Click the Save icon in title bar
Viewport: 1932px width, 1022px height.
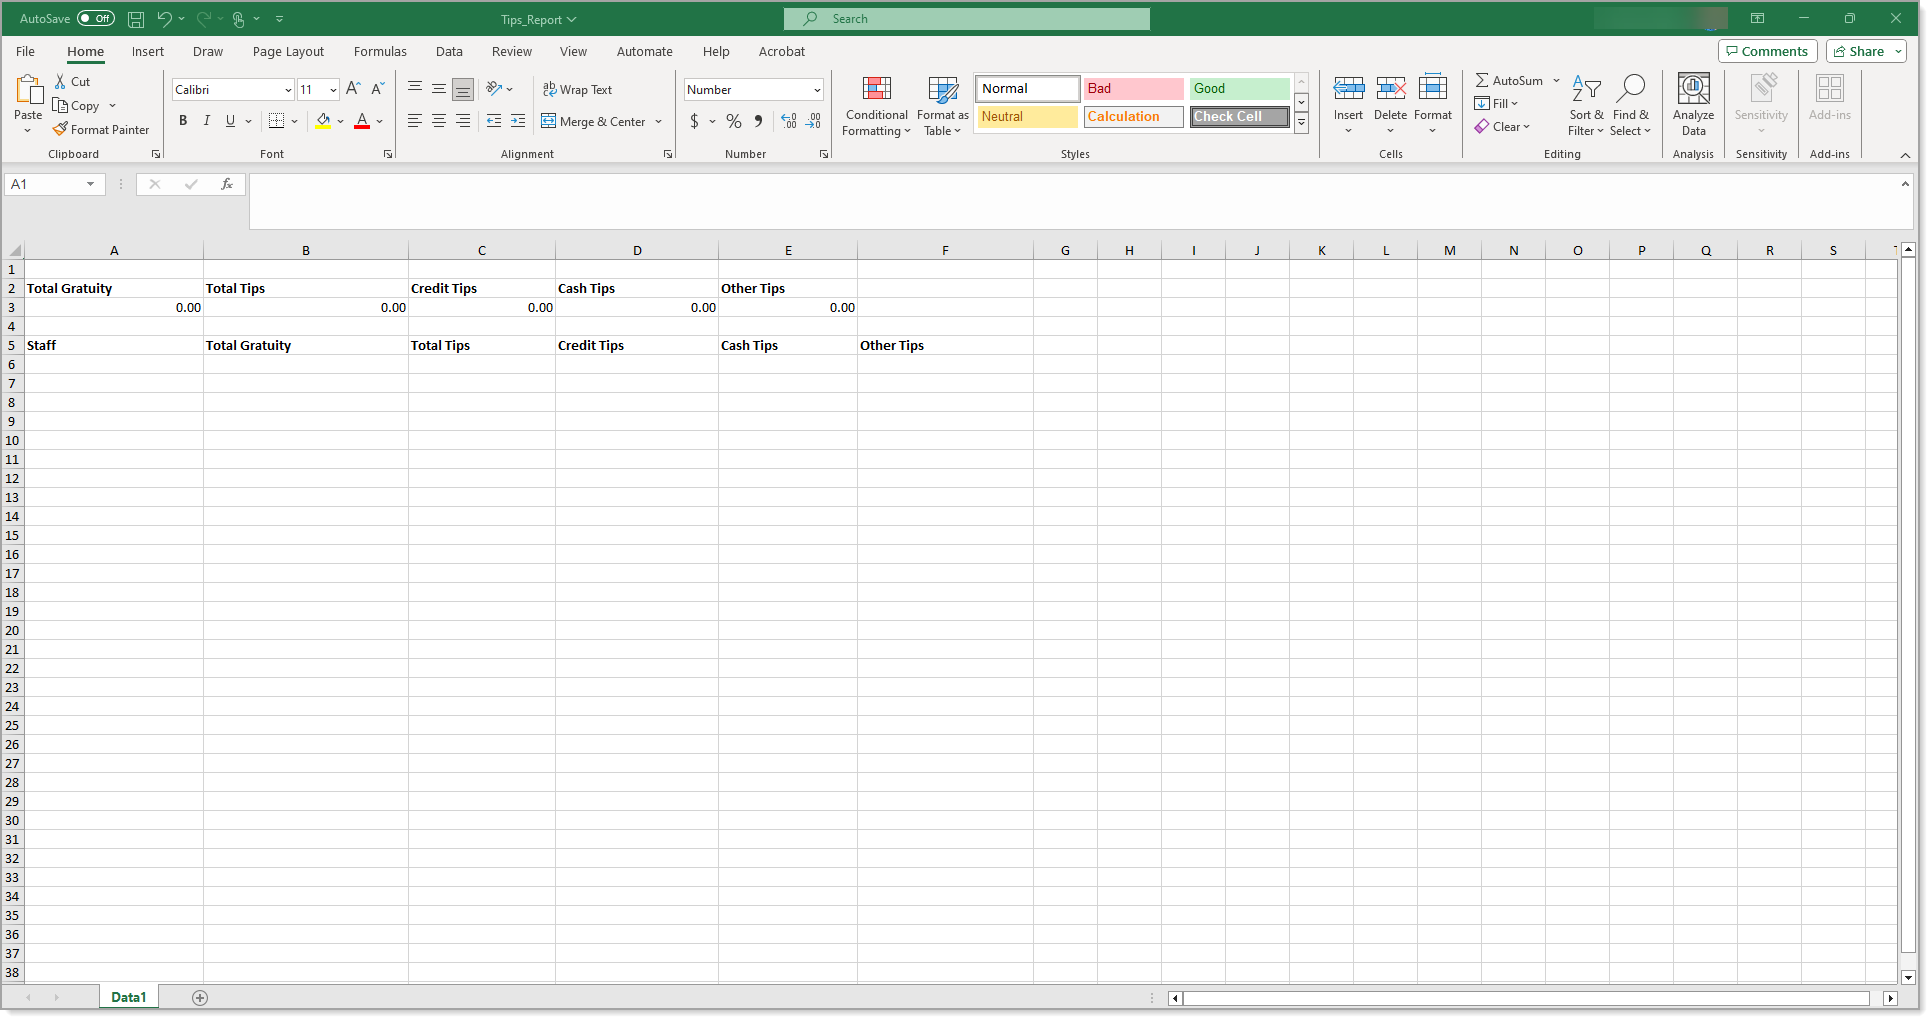tap(136, 19)
